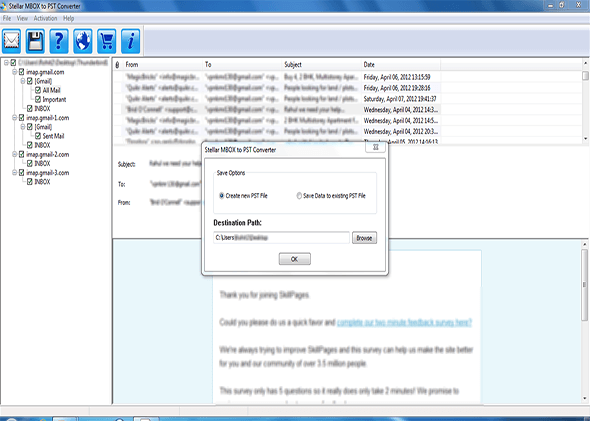Confirm the save dialog with OK button
Viewport: 590px width, 421px height.
click(x=295, y=259)
